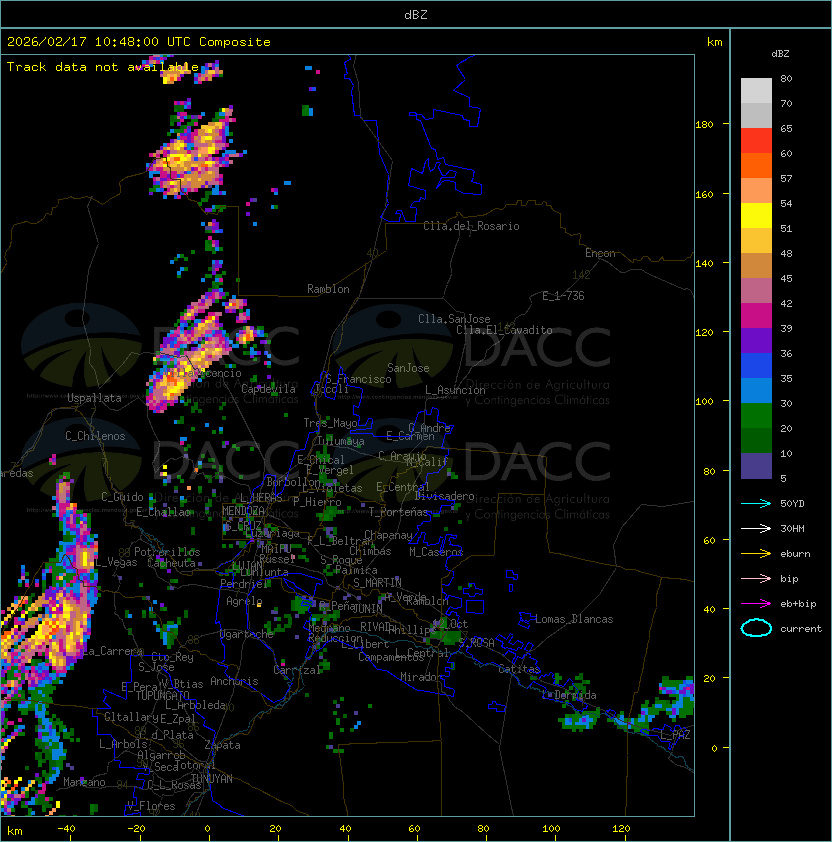Click the 'Ugarteche' map label
832x842 pixels.
point(247,635)
